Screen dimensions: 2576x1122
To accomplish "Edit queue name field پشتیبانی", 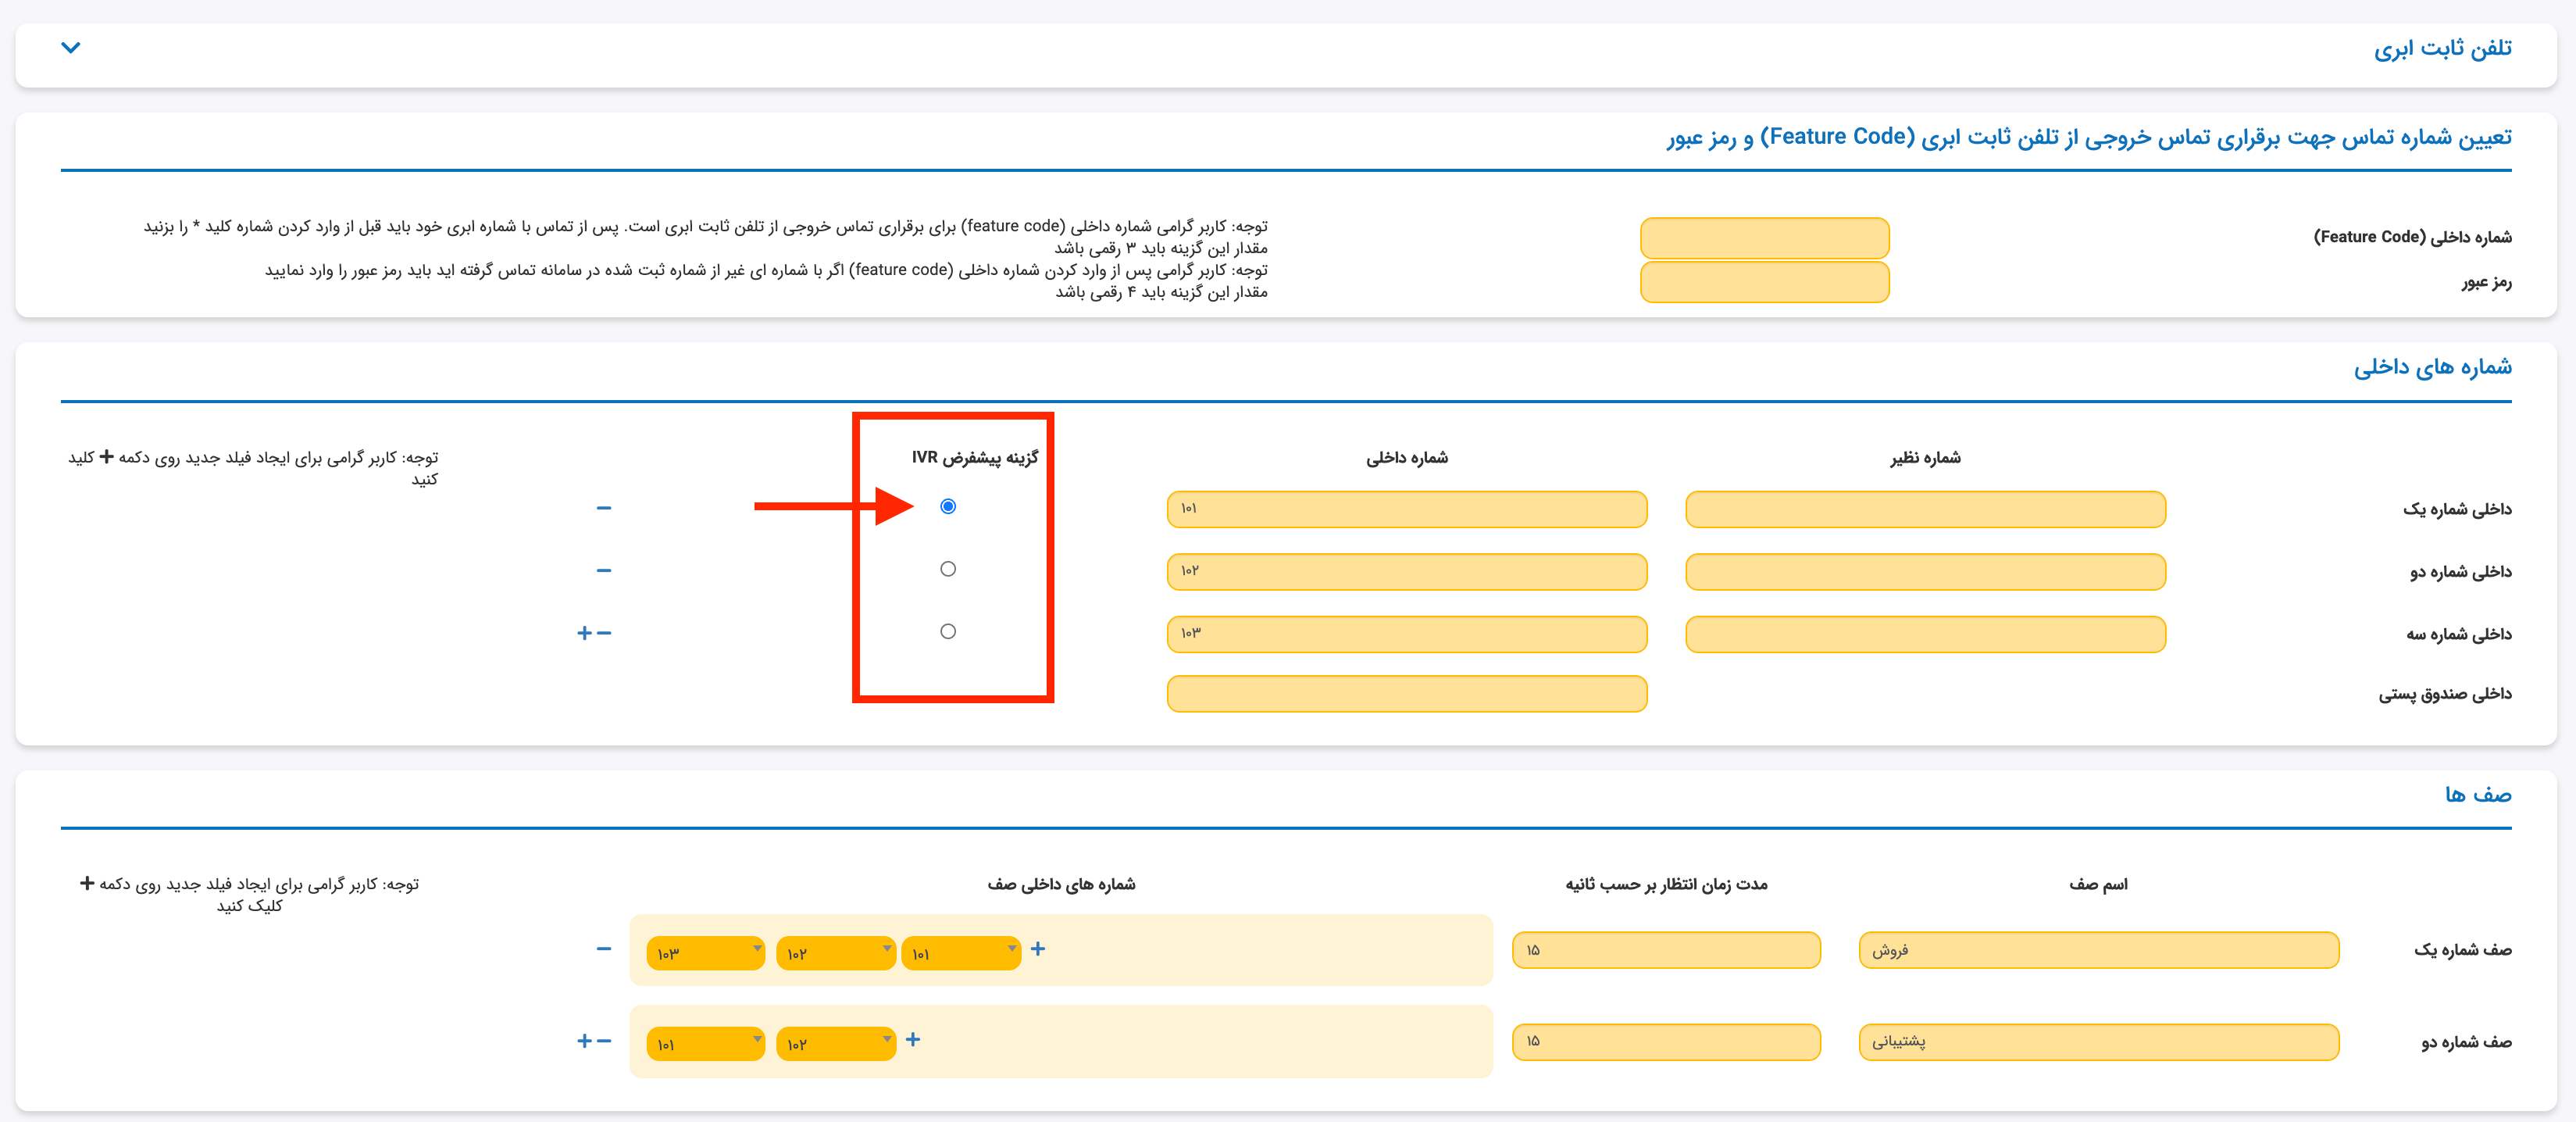I will click(2099, 1042).
